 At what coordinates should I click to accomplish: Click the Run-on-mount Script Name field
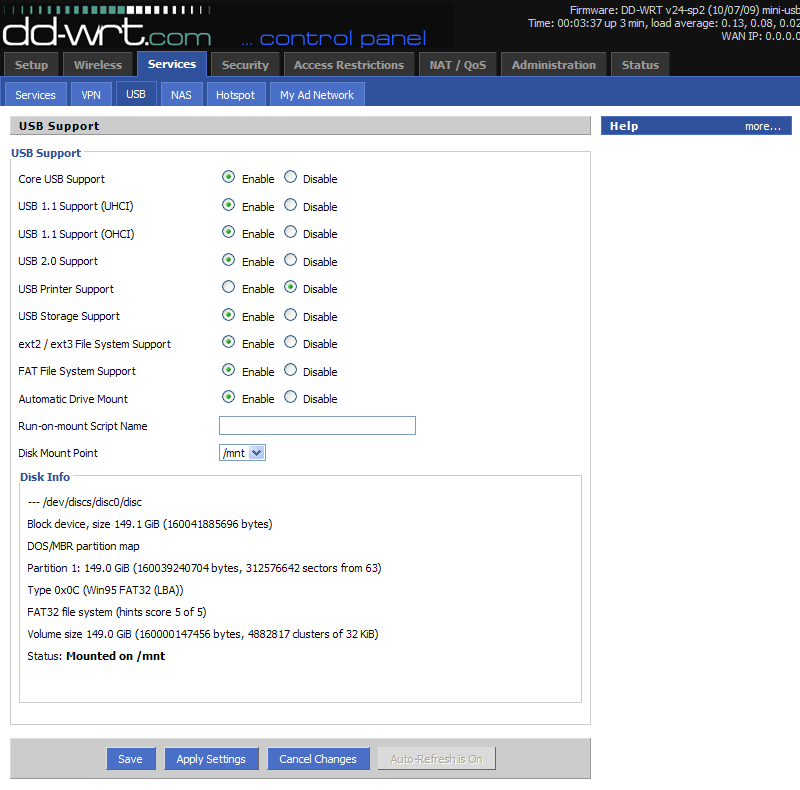[x=317, y=425]
